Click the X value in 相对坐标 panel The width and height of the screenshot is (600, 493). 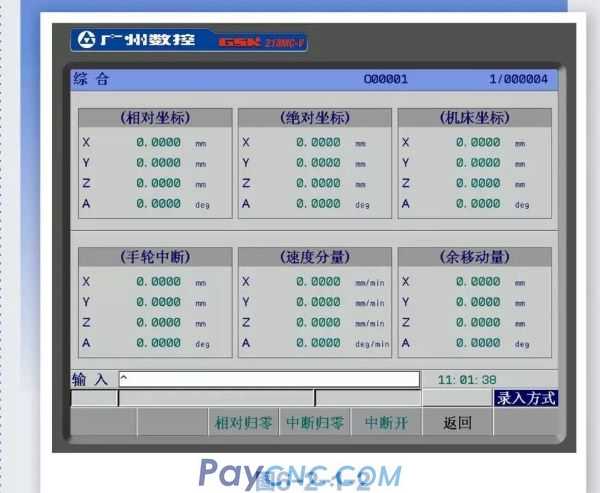pyautogui.click(x=158, y=142)
